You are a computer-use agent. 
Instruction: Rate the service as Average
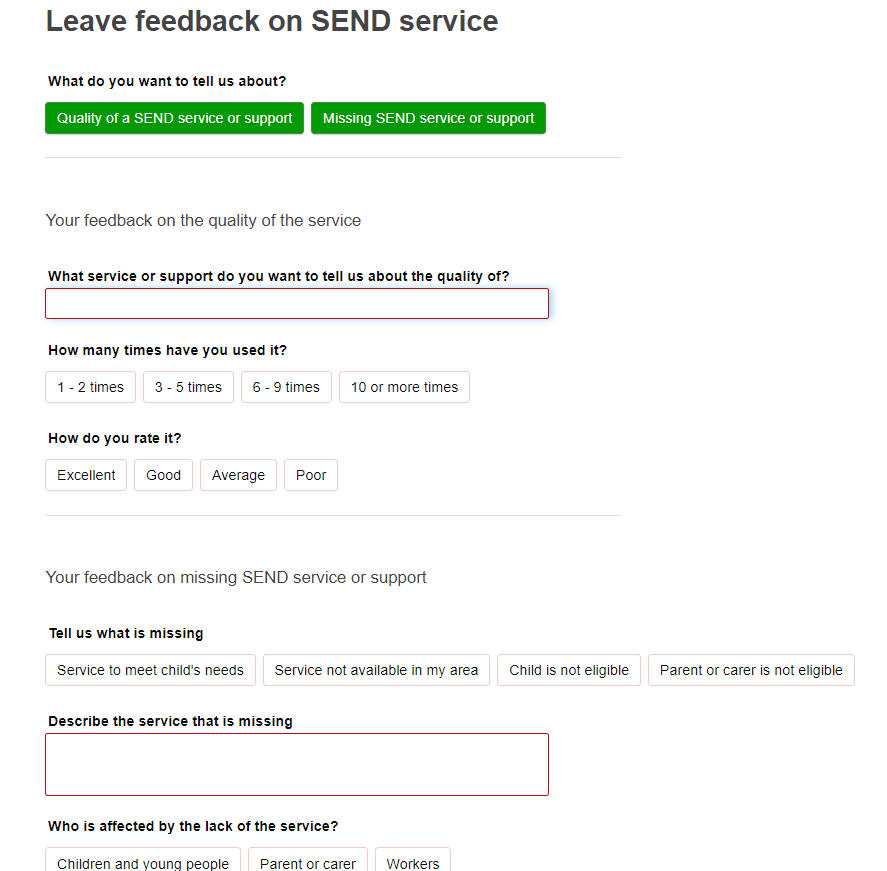click(x=238, y=475)
